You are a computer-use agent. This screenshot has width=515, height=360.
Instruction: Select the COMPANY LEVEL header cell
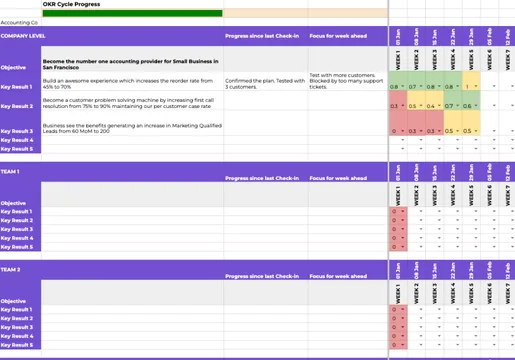click(23, 36)
